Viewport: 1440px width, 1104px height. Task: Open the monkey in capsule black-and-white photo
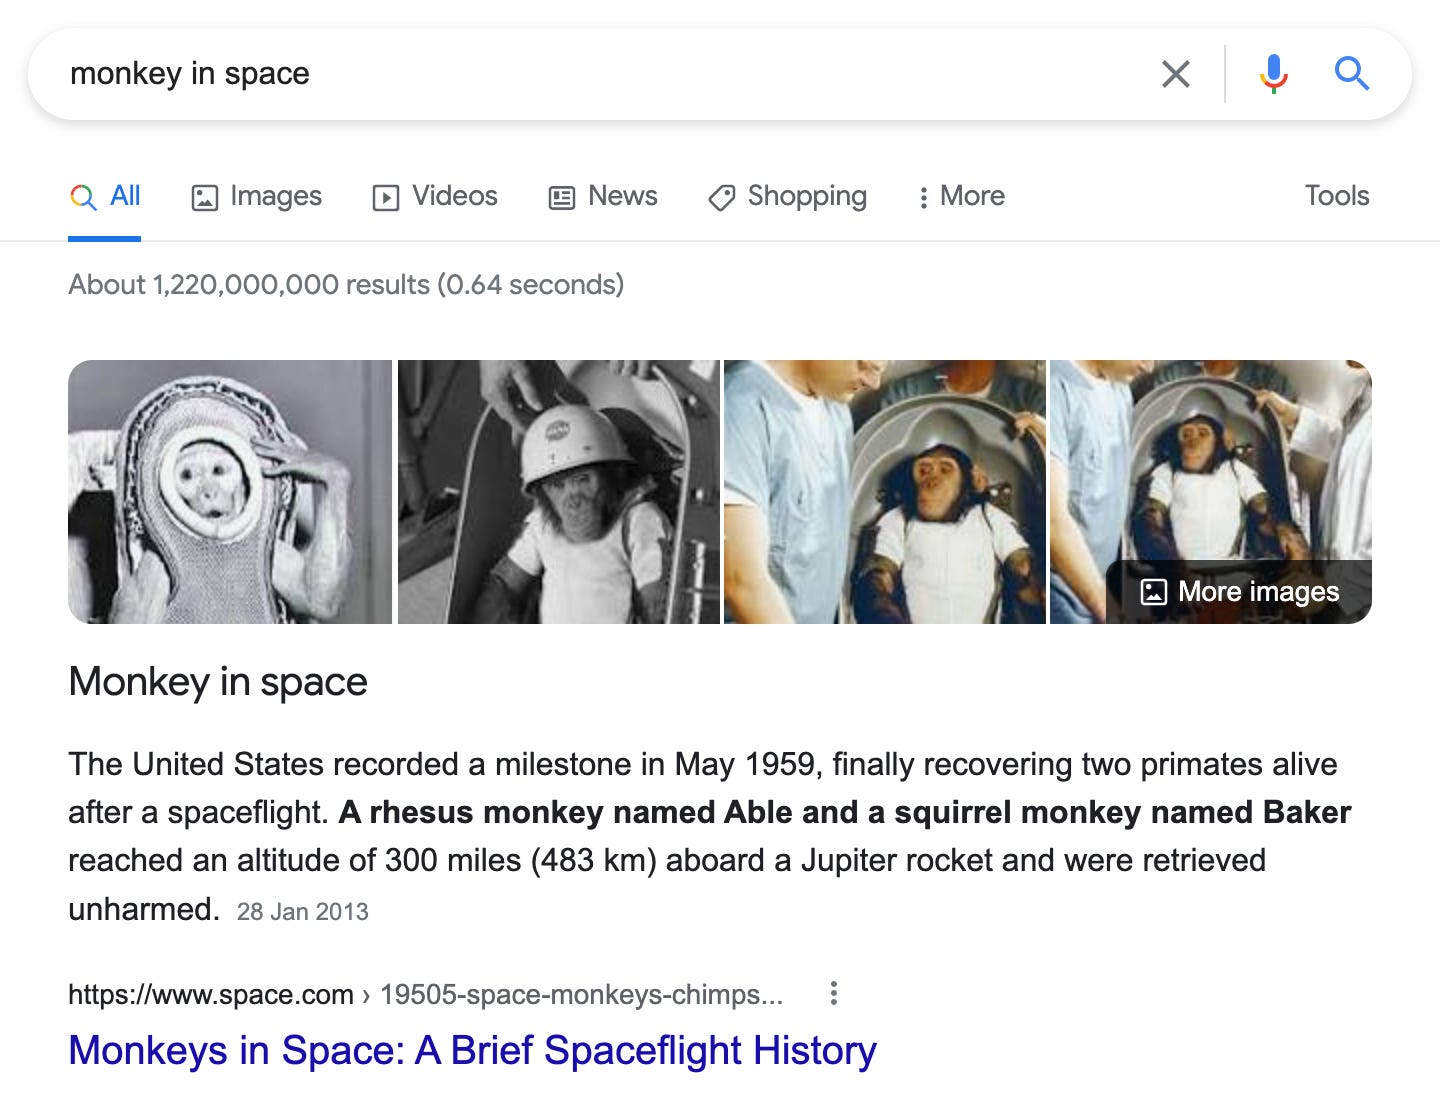pyautogui.click(x=230, y=492)
